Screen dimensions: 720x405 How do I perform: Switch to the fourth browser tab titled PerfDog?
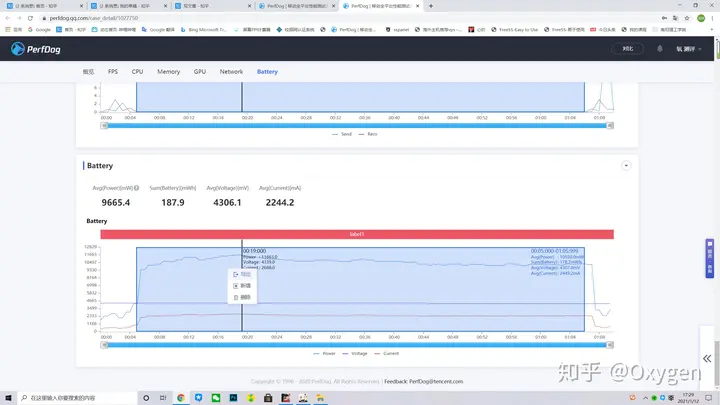(x=296, y=6)
